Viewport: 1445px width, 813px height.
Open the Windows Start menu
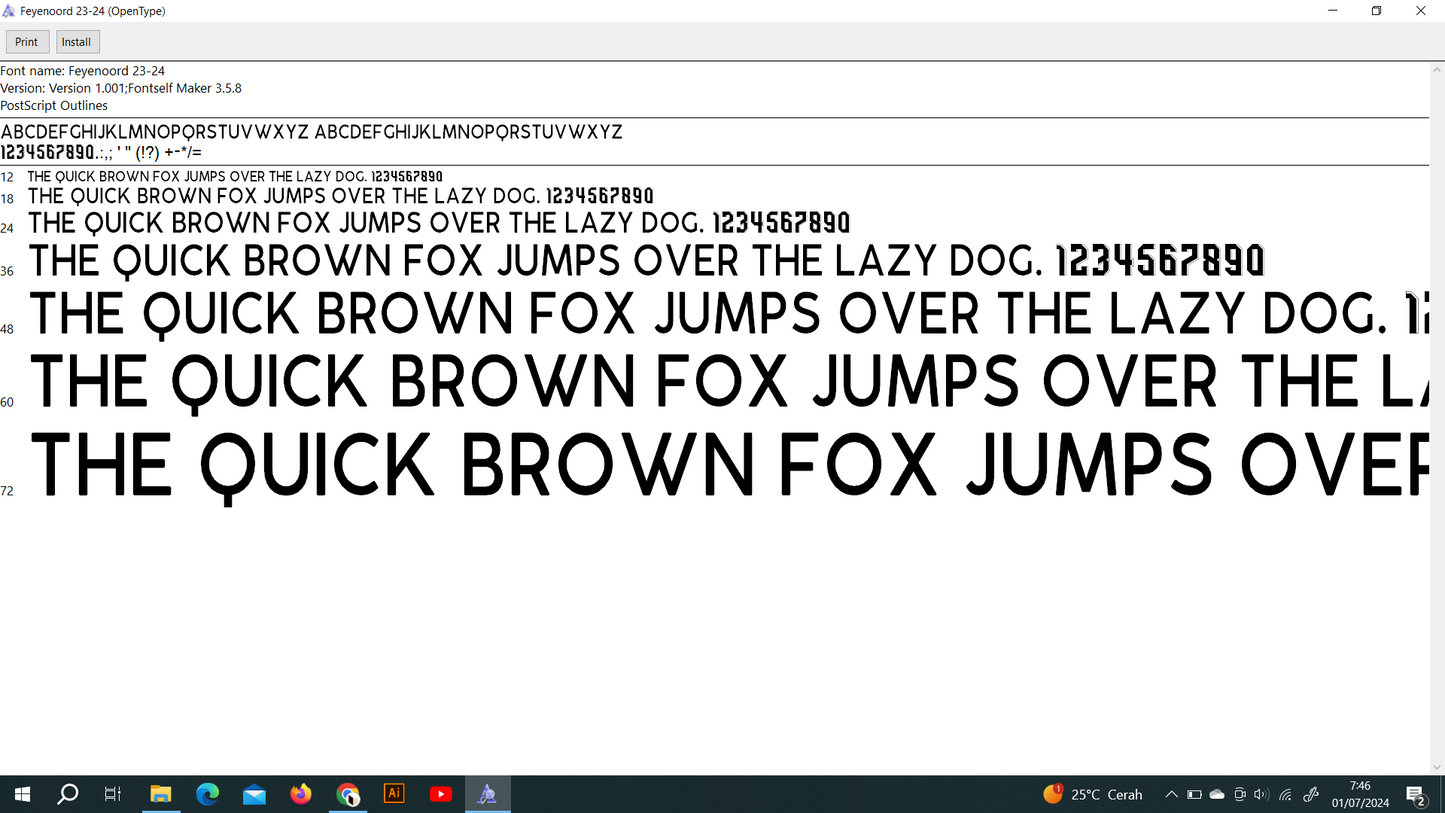tap(22, 794)
